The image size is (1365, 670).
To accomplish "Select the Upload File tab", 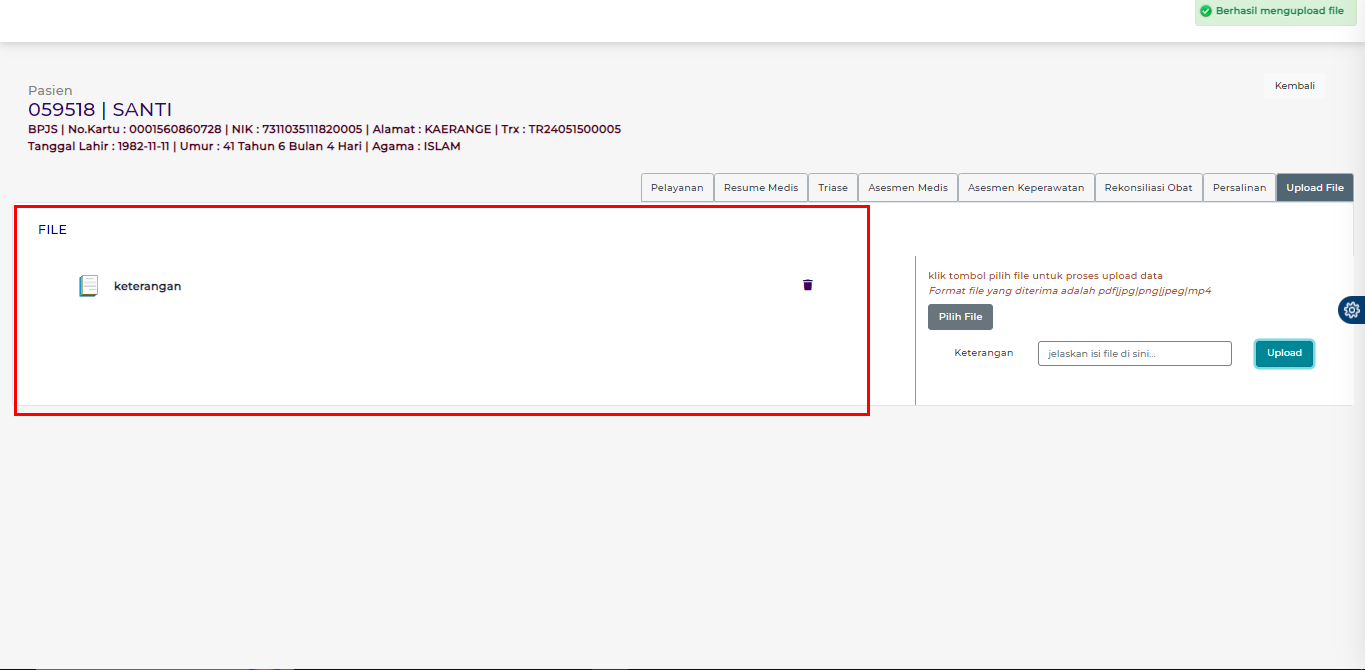I will (x=1314, y=188).
